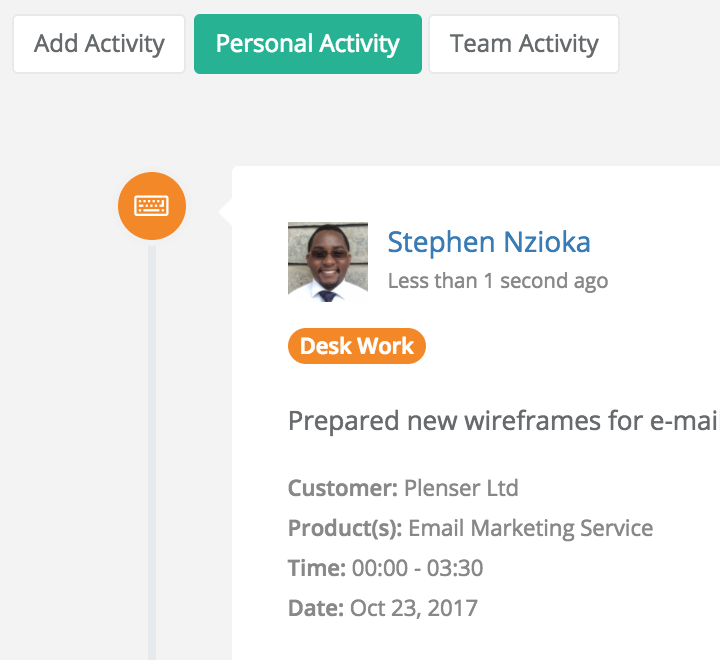
Task: Click the Product(s) field label
Action: coord(345,528)
